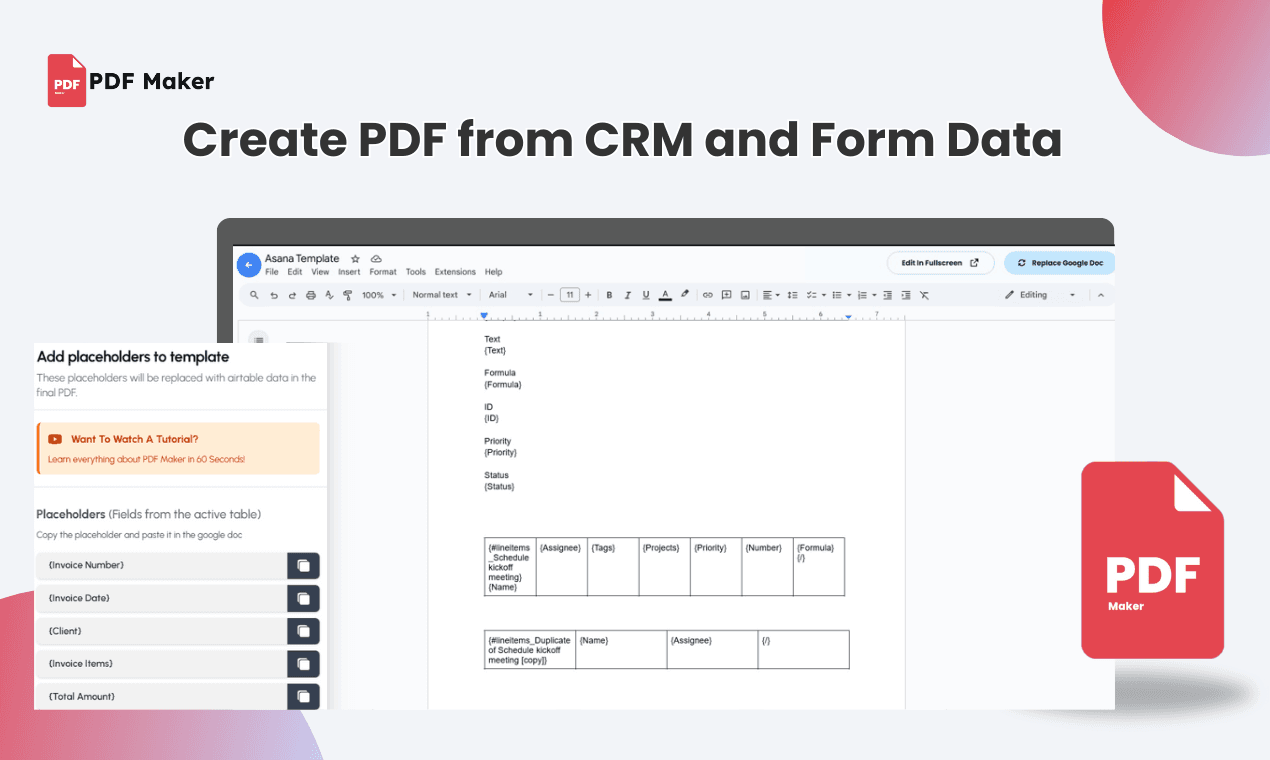1270x760 pixels.
Task: Copy the {Invoice Number} placeholder
Action: point(303,566)
